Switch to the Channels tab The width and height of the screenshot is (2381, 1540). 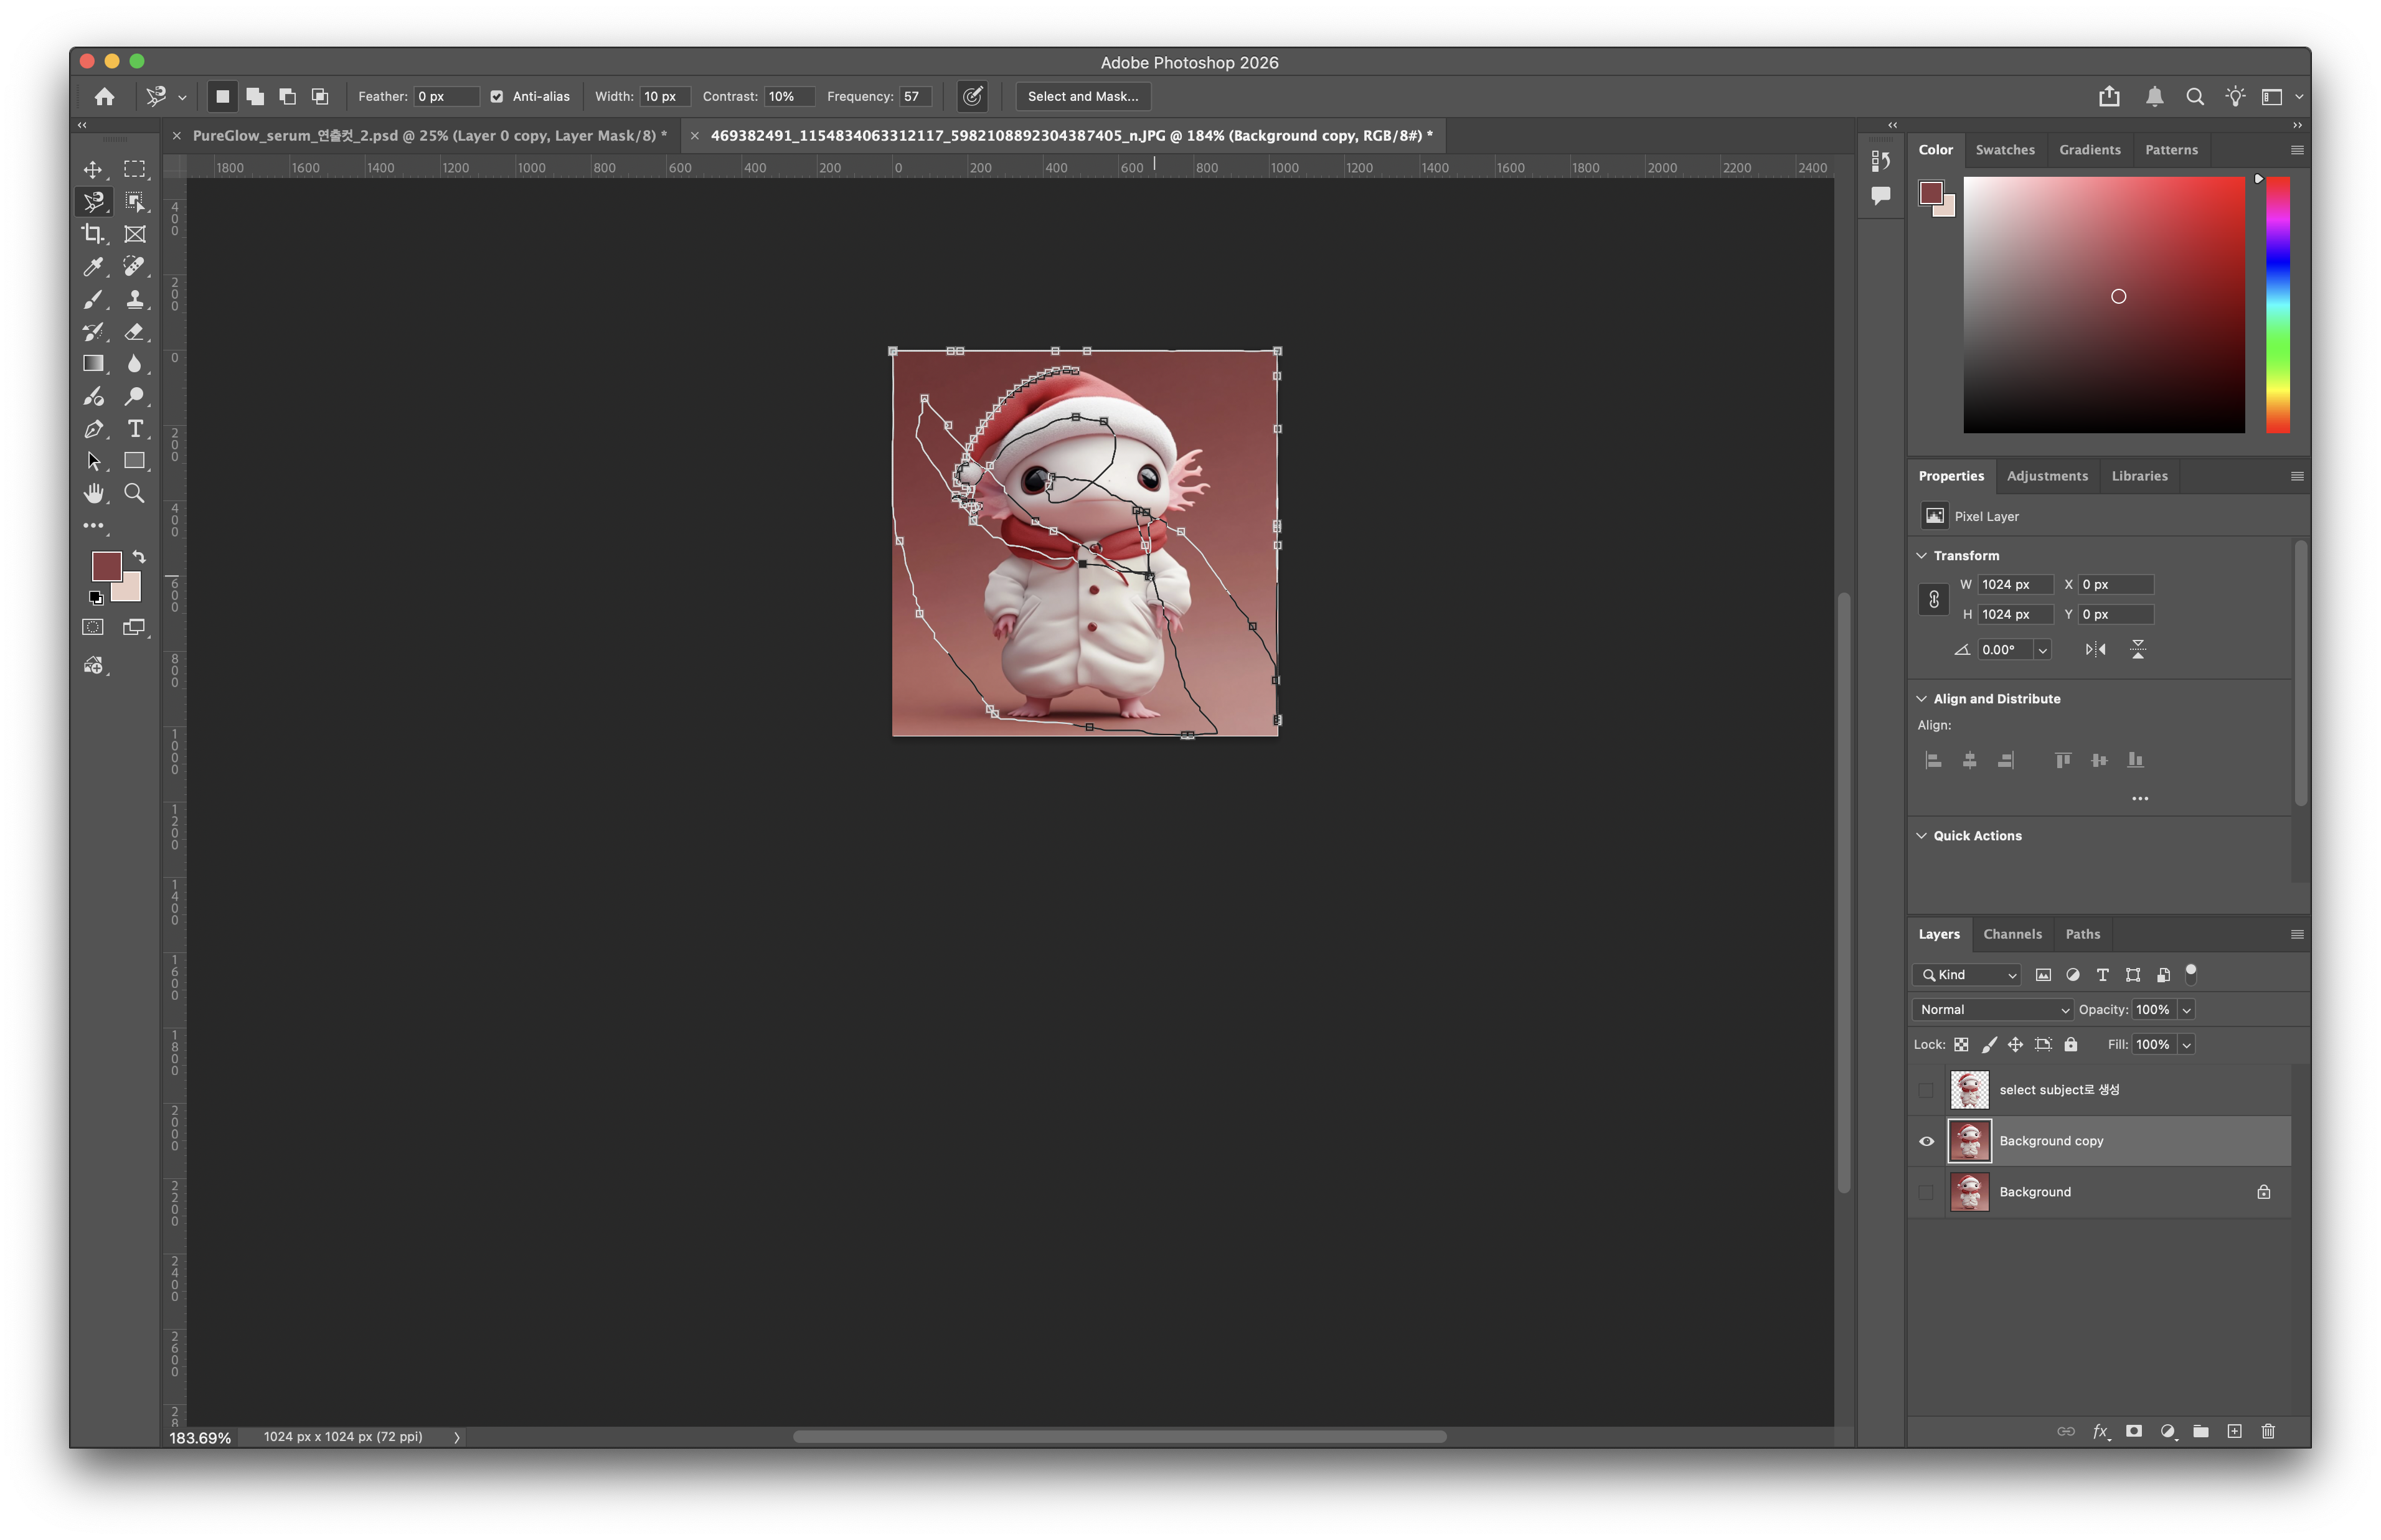[x=2012, y=934]
